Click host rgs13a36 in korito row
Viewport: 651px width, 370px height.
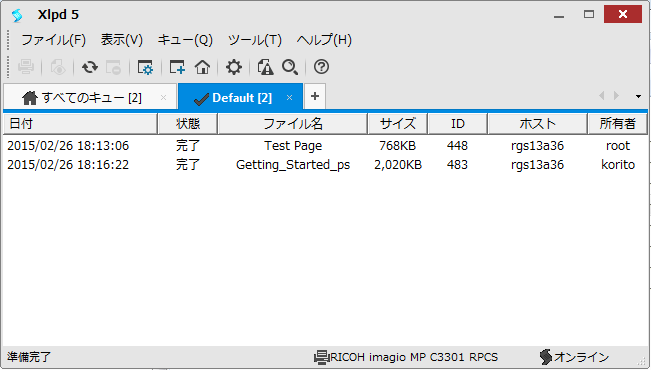pos(537,165)
